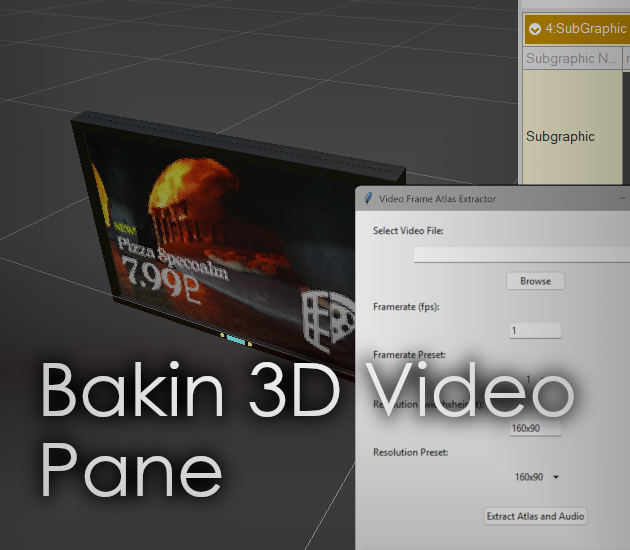
Task: Focus the Select Video File path field
Action: pyautogui.click(x=520, y=255)
